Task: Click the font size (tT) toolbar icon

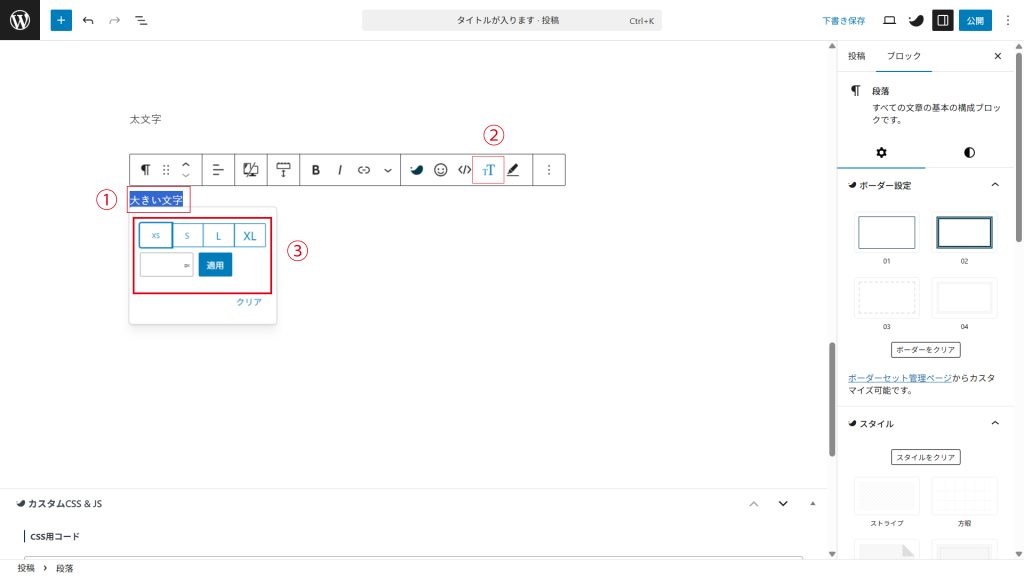Action: (x=488, y=170)
